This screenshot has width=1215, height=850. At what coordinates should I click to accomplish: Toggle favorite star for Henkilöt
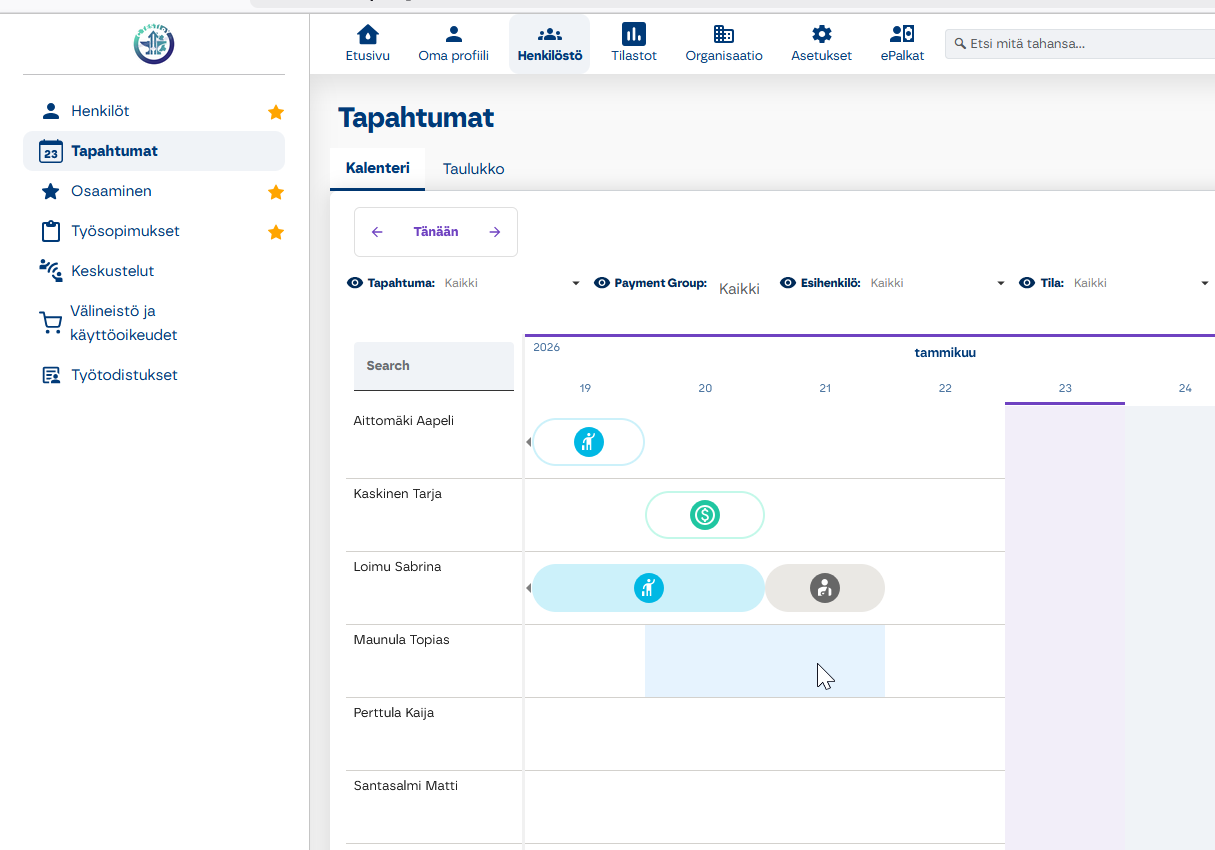point(276,112)
